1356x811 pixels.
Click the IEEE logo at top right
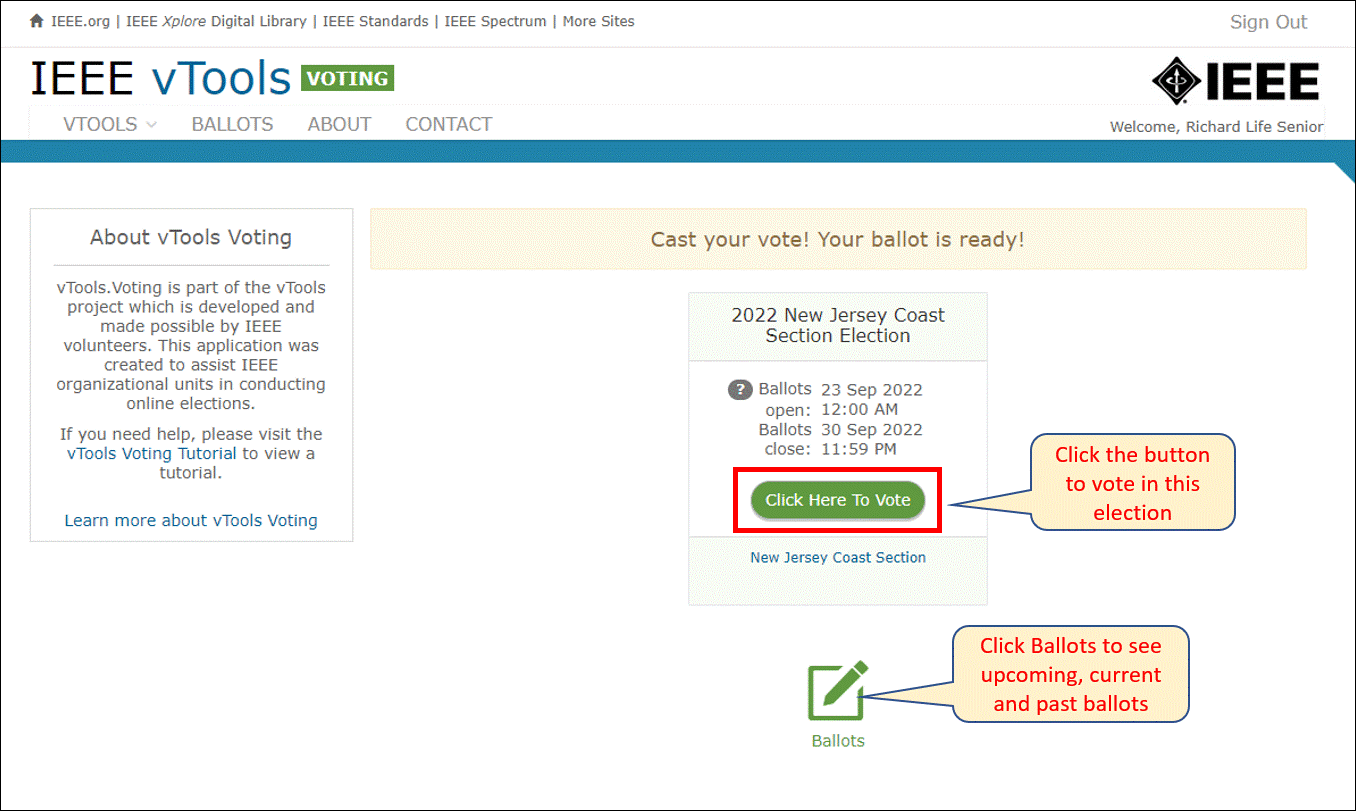(x=1235, y=81)
